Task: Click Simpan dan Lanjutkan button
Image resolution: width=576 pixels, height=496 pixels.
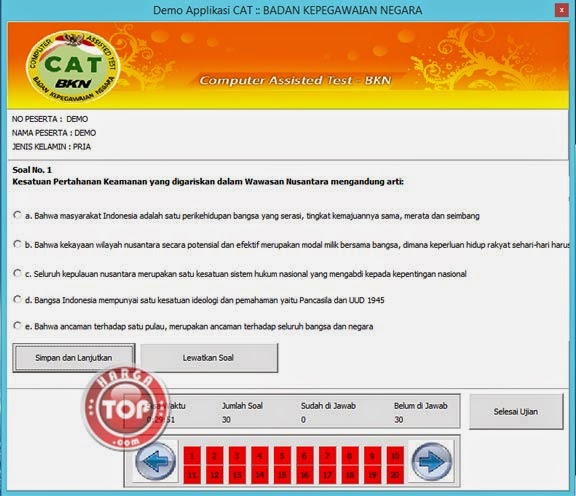Action: click(x=74, y=358)
